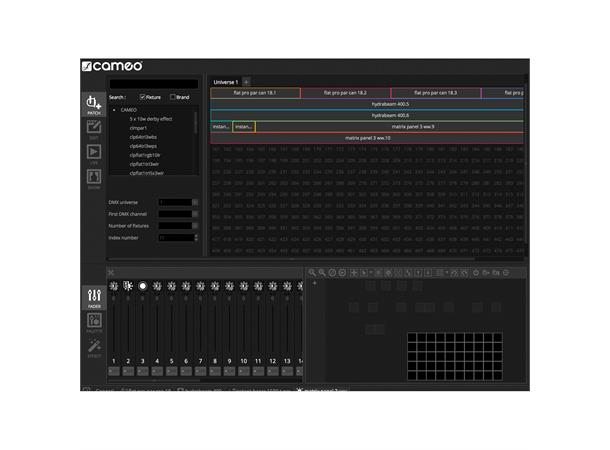Toggle the Fixture search checkbox
Image resolution: width=610 pixels, height=450 pixels.
pos(142,97)
